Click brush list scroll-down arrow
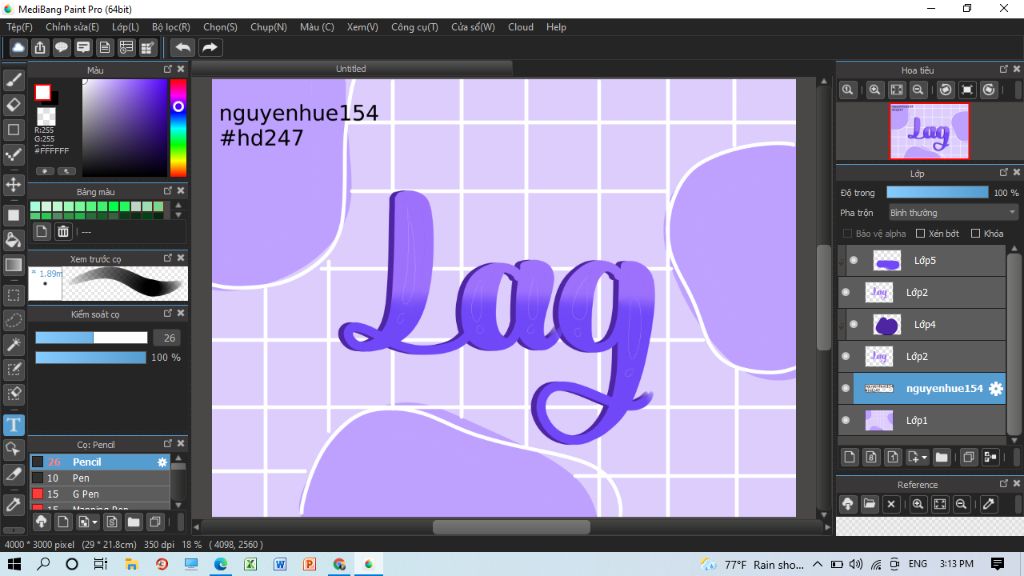This screenshot has height=576, width=1024. (178, 505)
